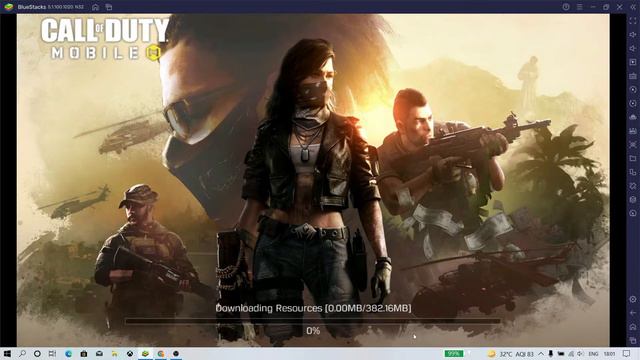The image size is (640, 360).
Task: Switch the ENG input language
Action: click(x=593, y=354)
